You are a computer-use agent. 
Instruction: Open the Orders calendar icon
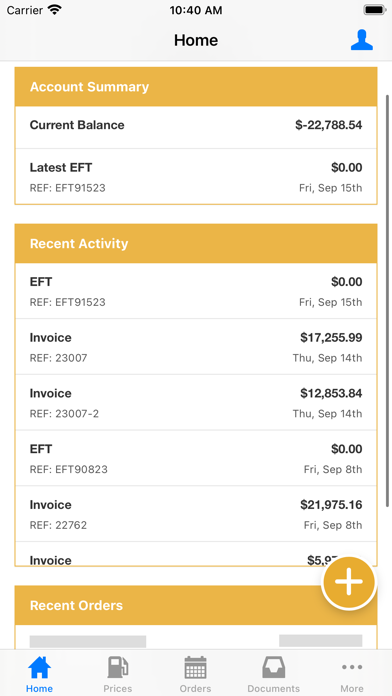195,667
